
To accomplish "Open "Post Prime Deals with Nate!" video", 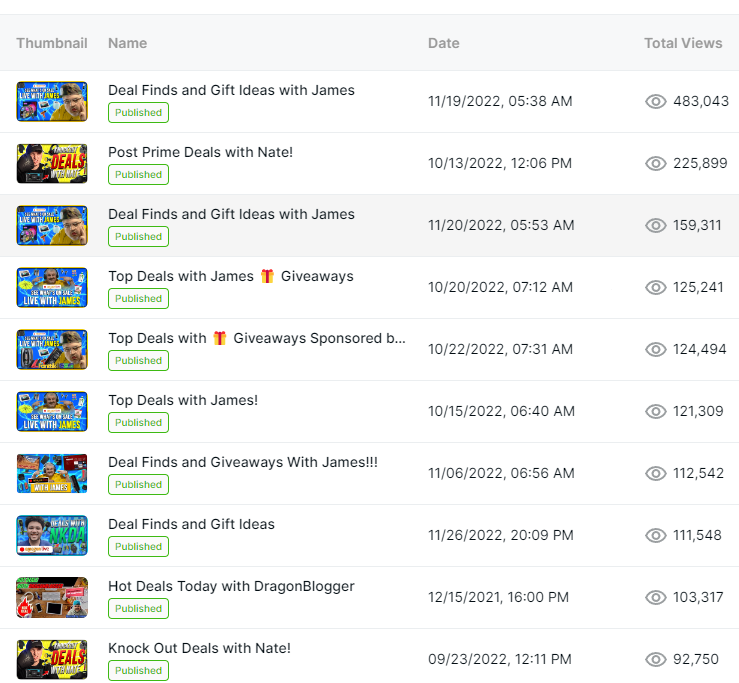I will [x=200, y=152].
